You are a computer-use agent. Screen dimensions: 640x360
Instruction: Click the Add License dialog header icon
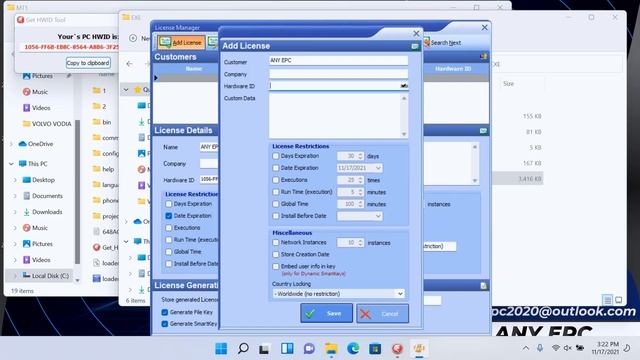[x=415, y=46]
